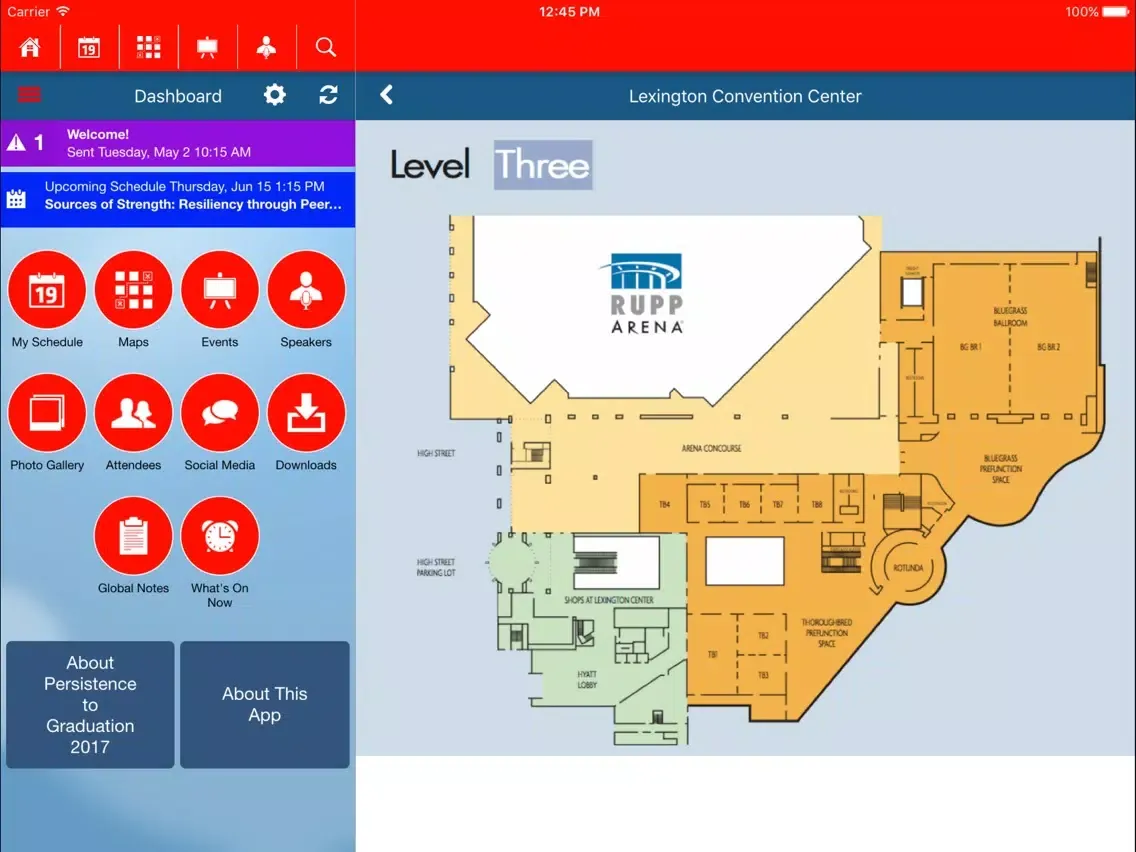Tap Bluegrass Prefunction Space on map
The height and width of the screenshot is (852, 1136).
[x=1001, y=469]
